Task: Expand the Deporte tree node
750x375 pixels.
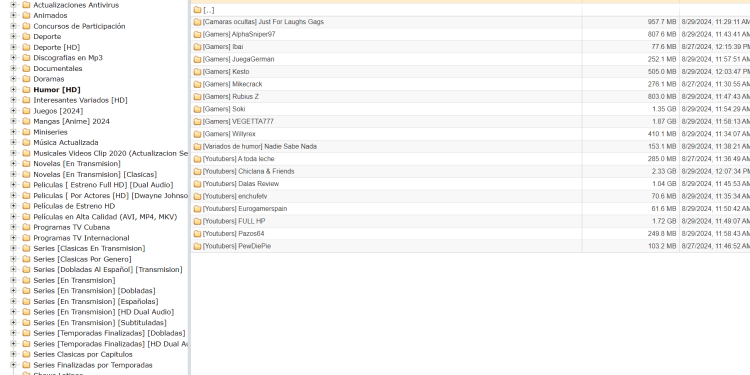Action: pos(13,36)
